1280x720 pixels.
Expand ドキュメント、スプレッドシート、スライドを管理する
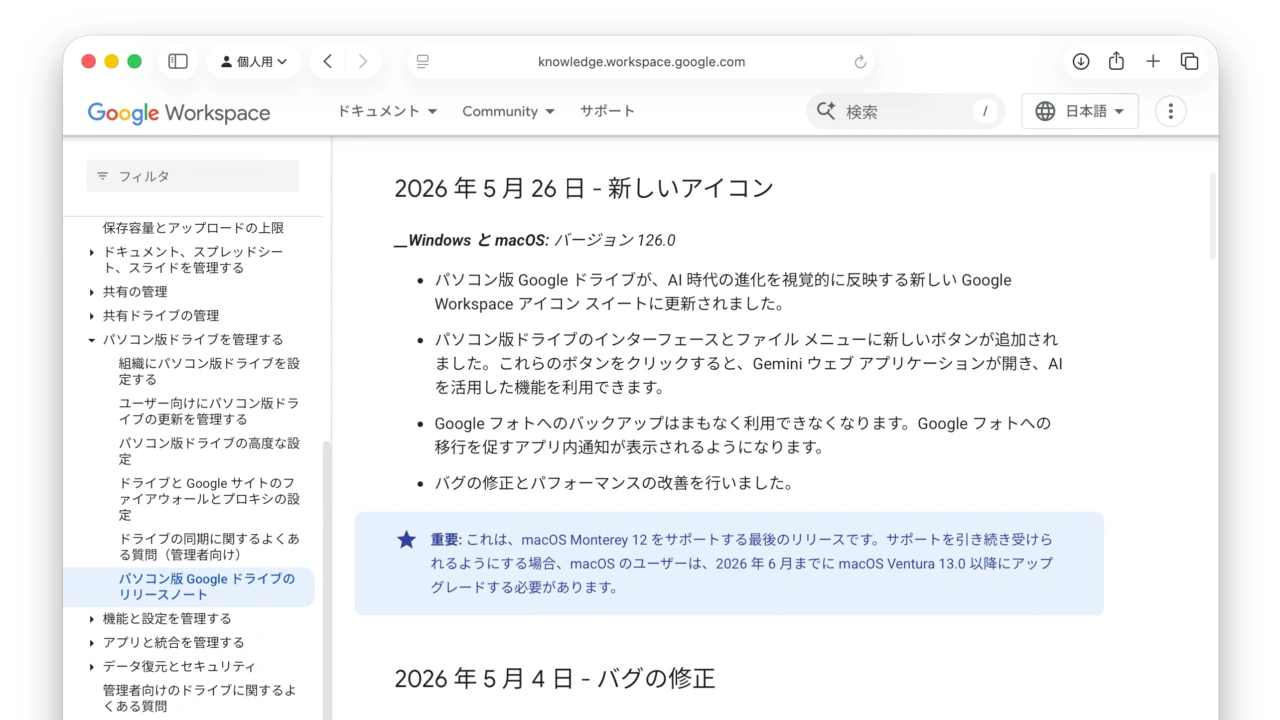coord(92,252)
